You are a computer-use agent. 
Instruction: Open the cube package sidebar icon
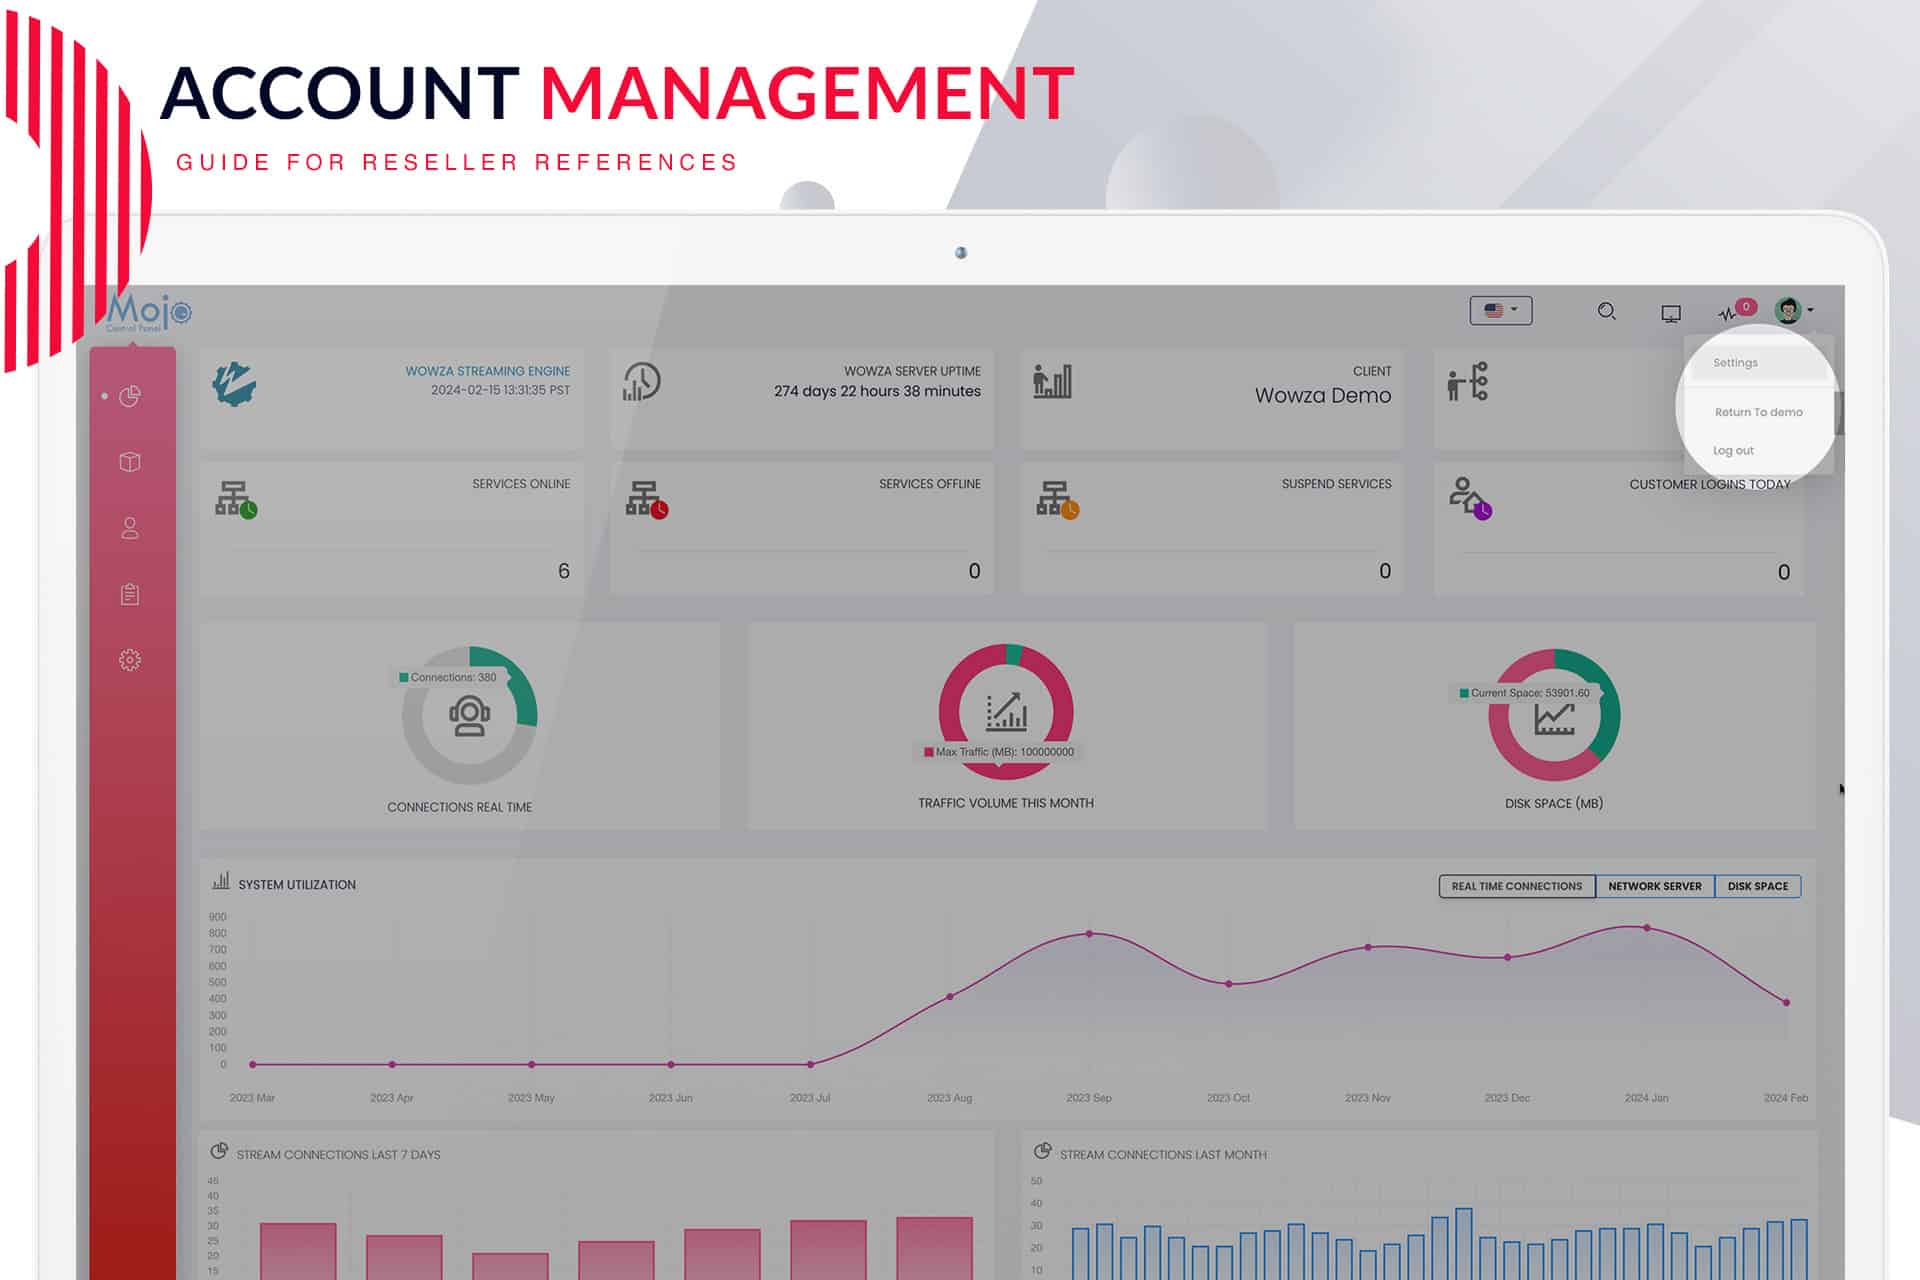(130, 462)
